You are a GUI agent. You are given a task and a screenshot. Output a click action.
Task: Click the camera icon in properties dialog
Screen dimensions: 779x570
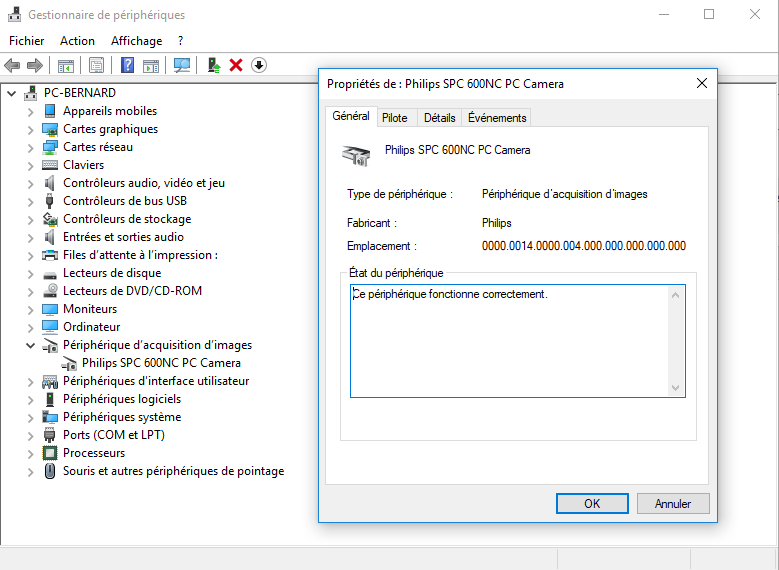(x=356, y=156)
